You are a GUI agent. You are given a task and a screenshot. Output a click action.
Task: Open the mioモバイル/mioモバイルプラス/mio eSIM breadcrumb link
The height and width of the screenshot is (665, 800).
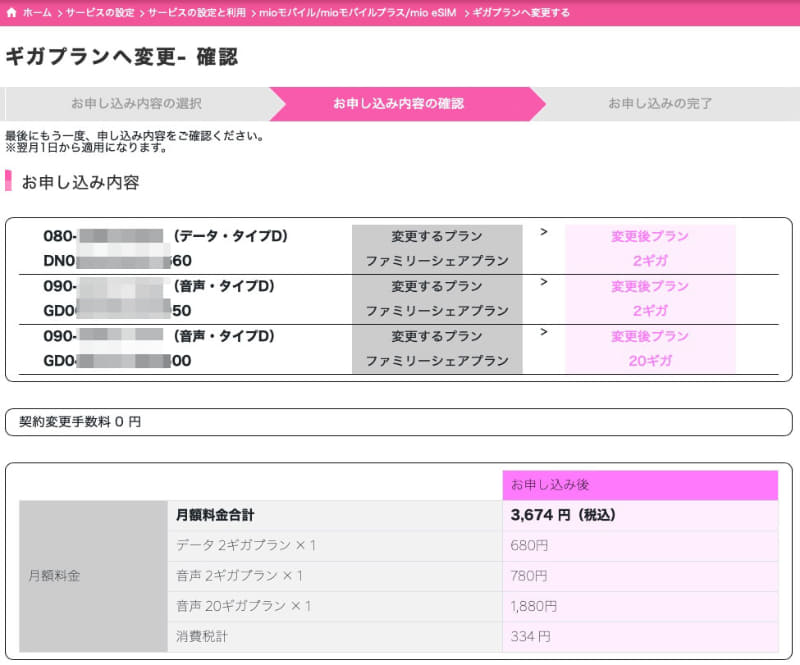click(x=352, y=13)
